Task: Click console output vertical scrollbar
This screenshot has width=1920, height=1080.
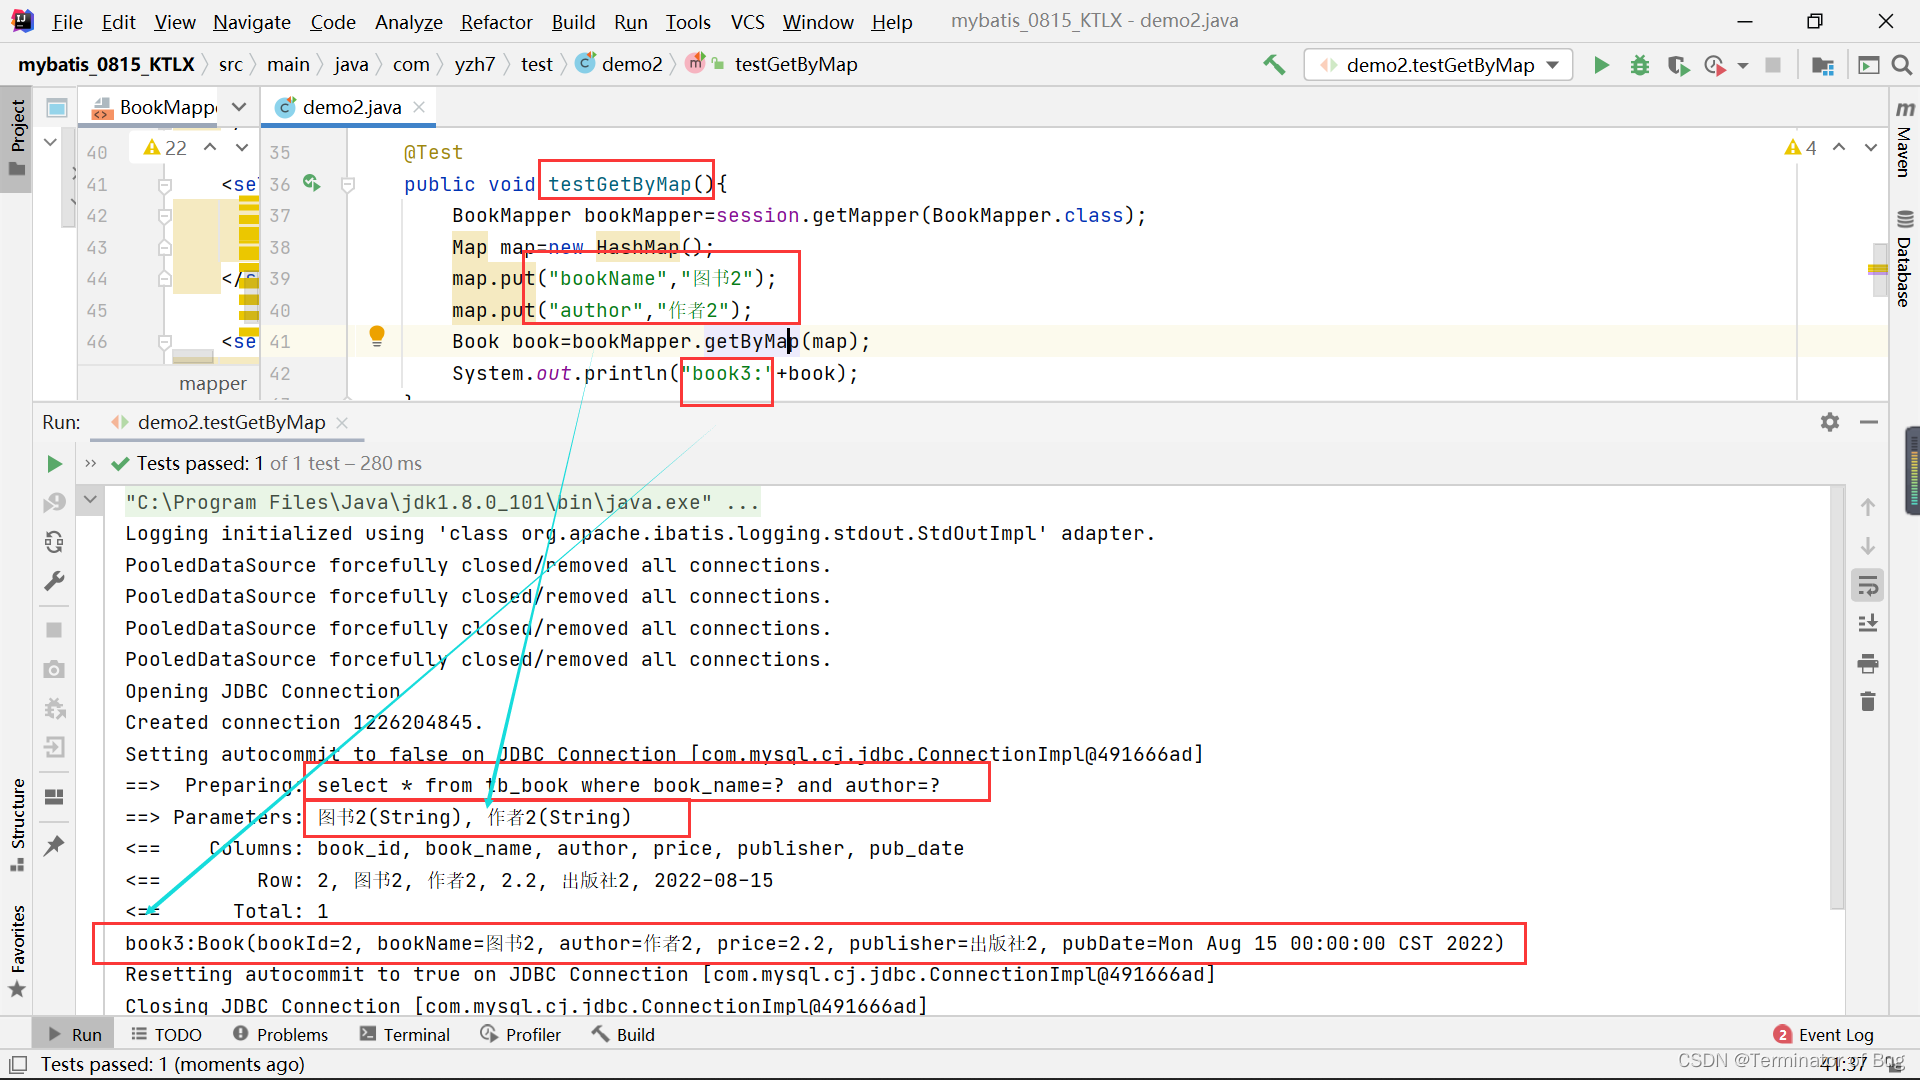Action: [x=1836, y=698]
